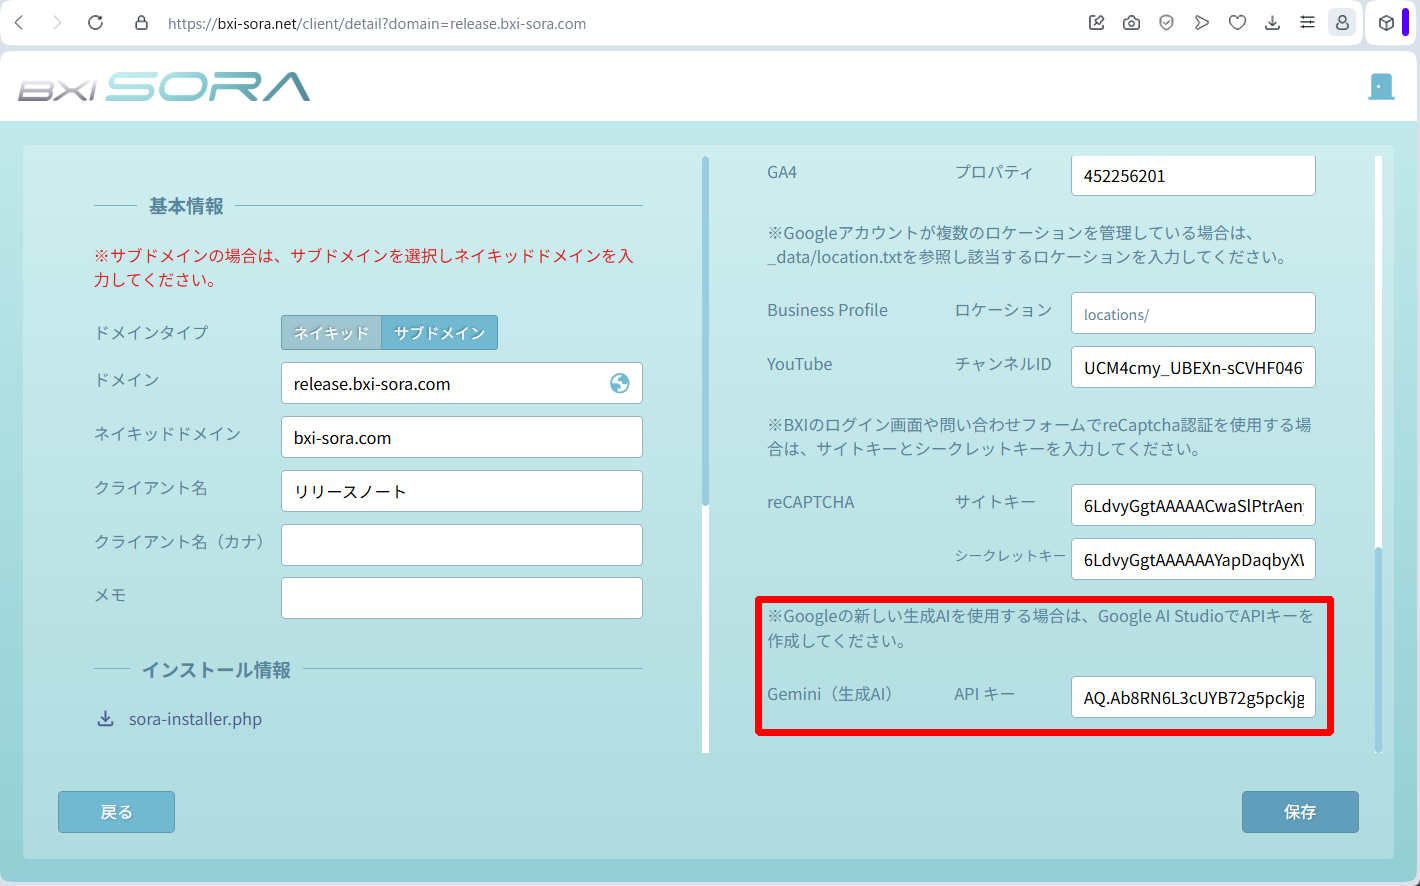Edit the ネイキッドドメイン field
Image resolution: width=1420 pixels, height=886 pixels.
462,437
